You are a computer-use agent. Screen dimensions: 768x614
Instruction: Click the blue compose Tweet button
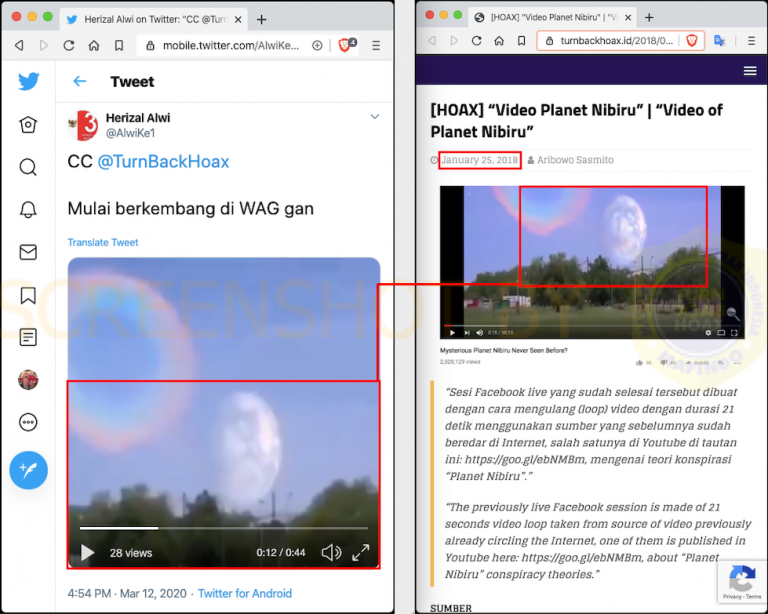click(x=28, y=470)
